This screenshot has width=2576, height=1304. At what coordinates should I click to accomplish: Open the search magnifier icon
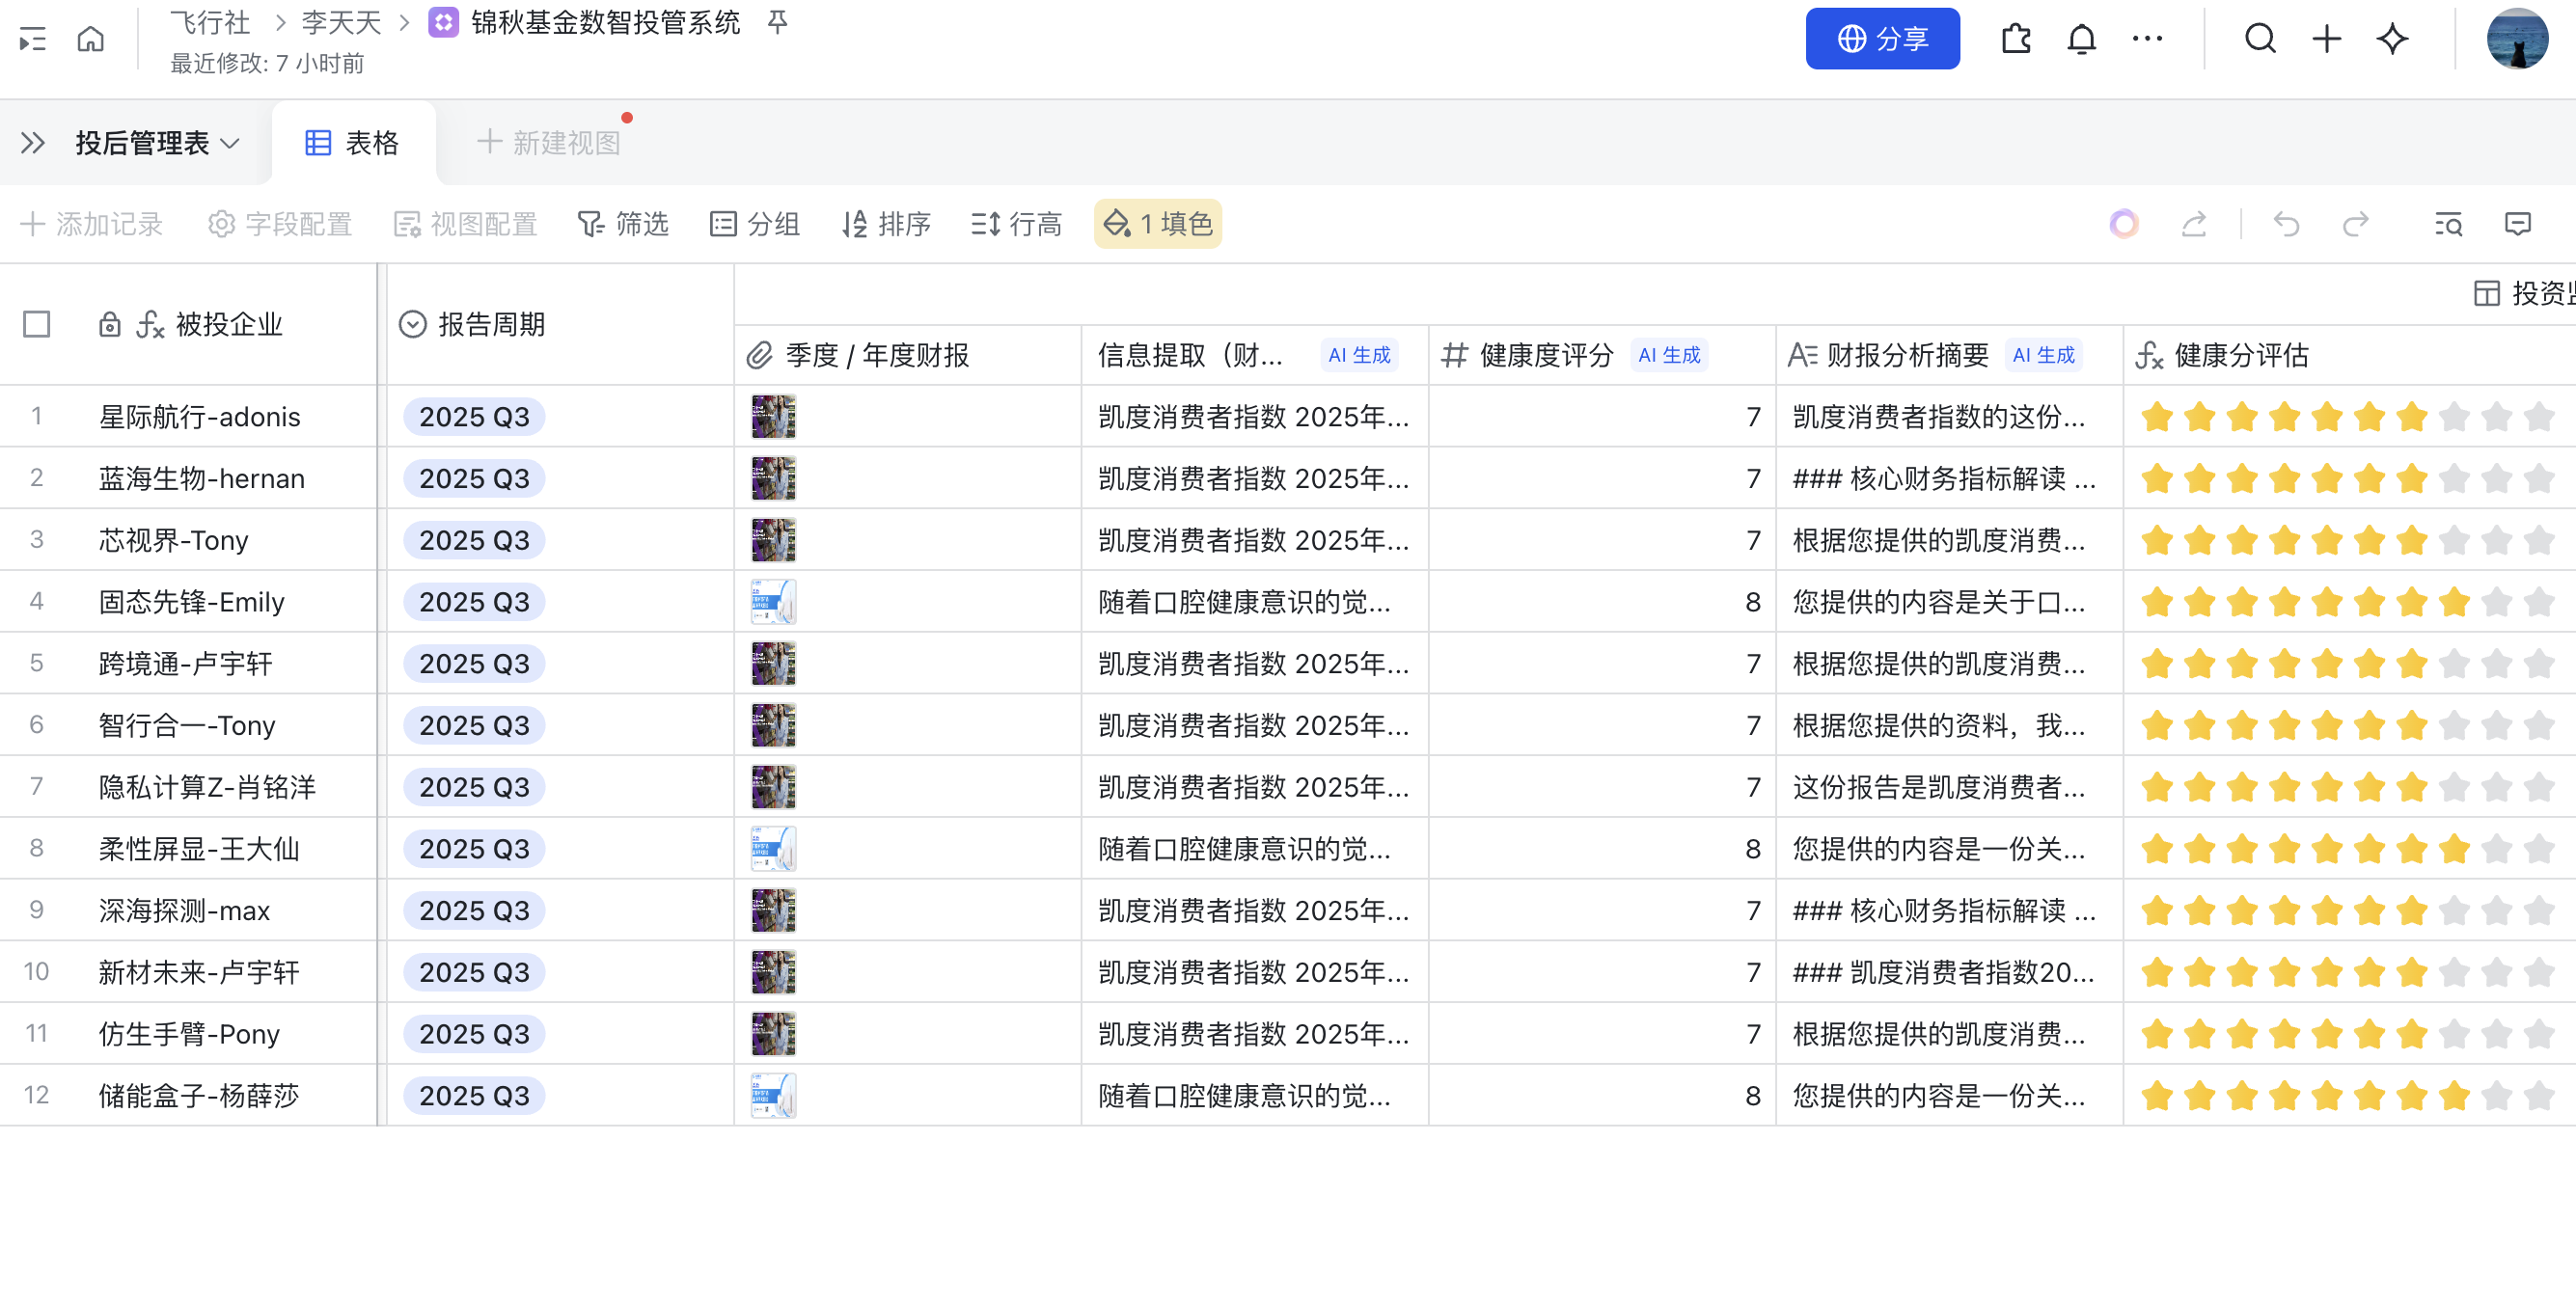2260,39
